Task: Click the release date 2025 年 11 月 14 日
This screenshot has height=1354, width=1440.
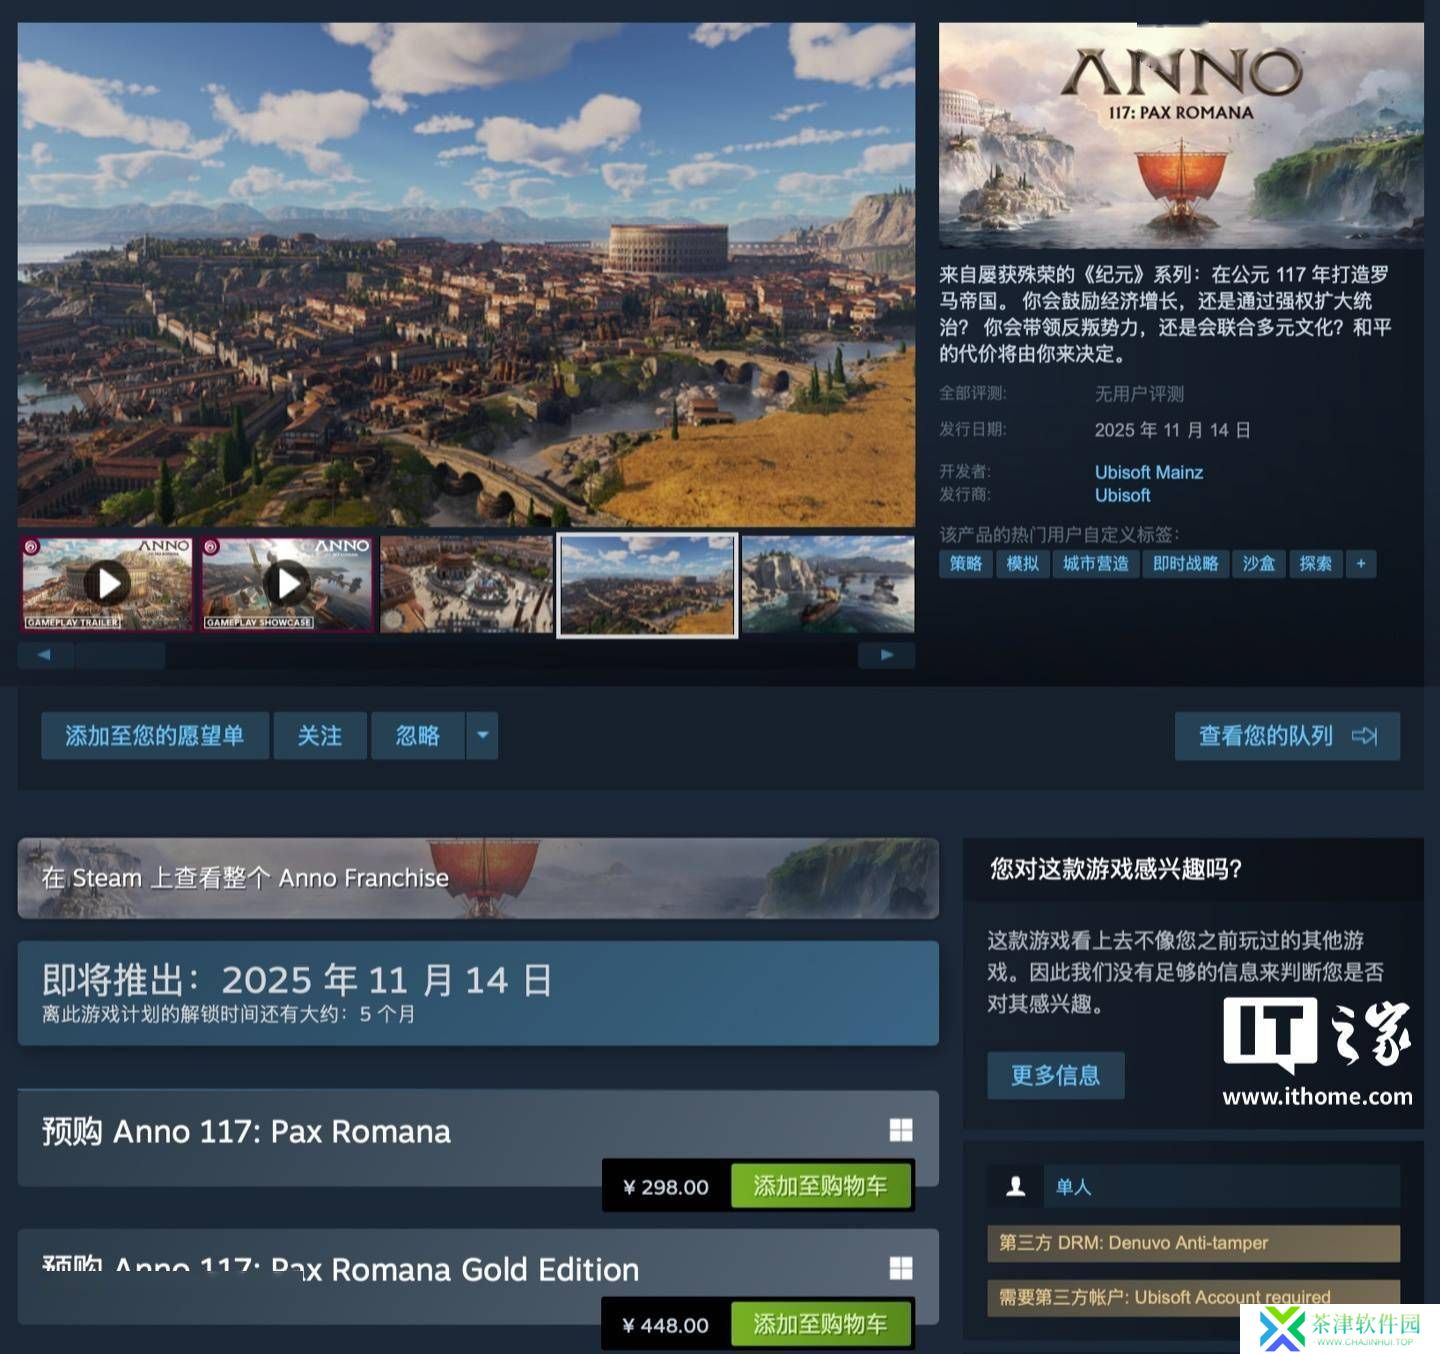Action: (x=1172, y=430)
